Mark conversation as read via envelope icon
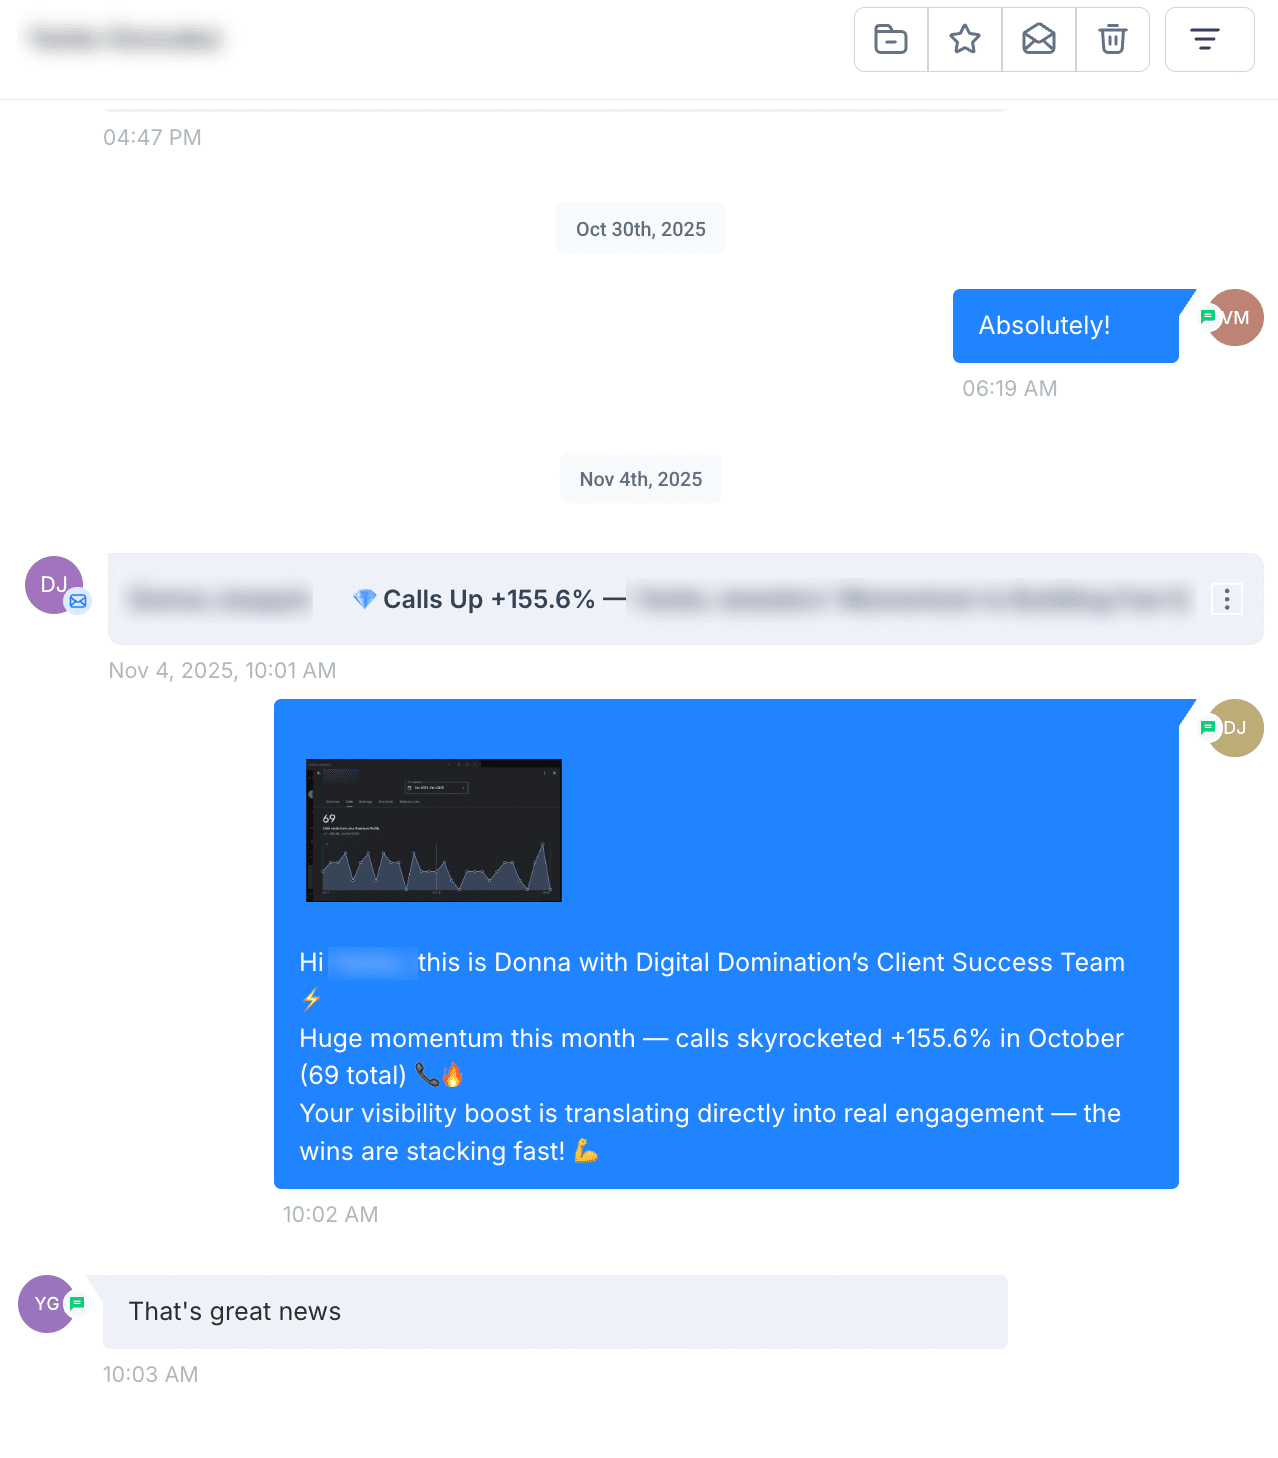Image resolution: width=1278 pixels, height=1458 pixels. pos(1039,40)
